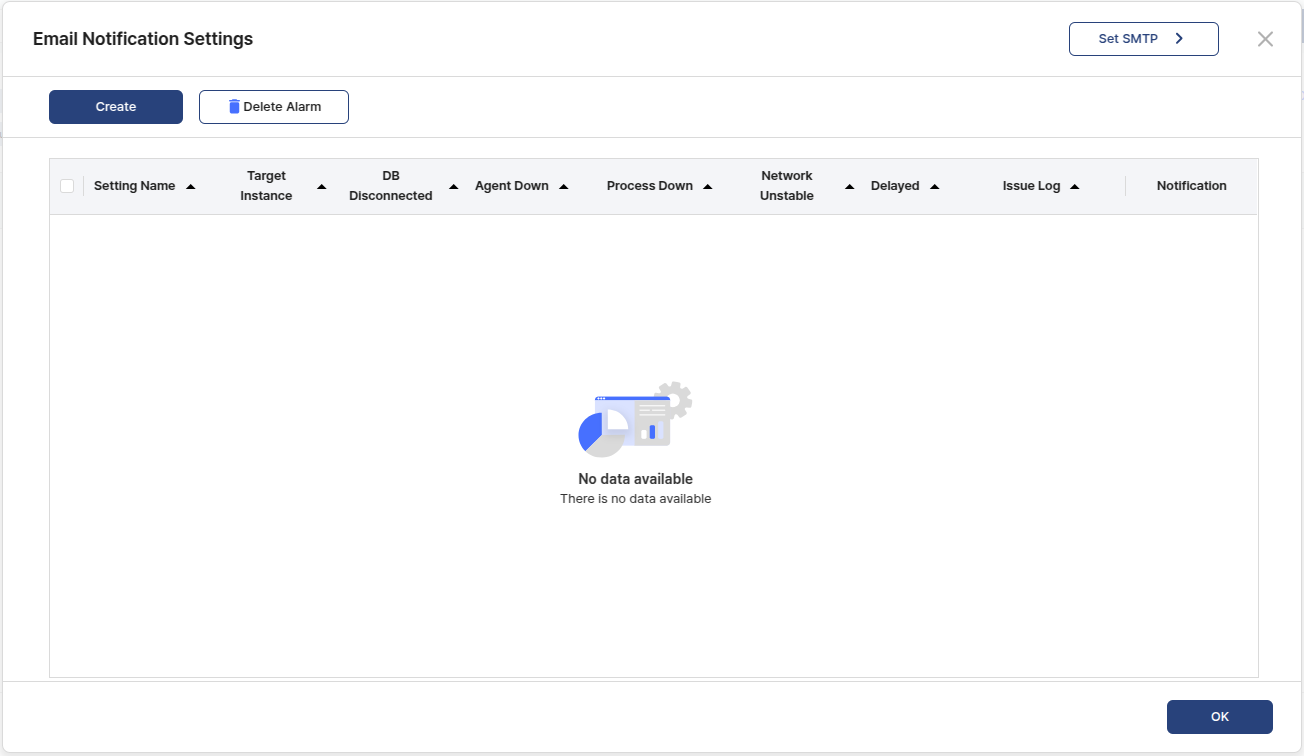
Task: Sort by DB Disconnected arrow icon
Action: (454, 187)
